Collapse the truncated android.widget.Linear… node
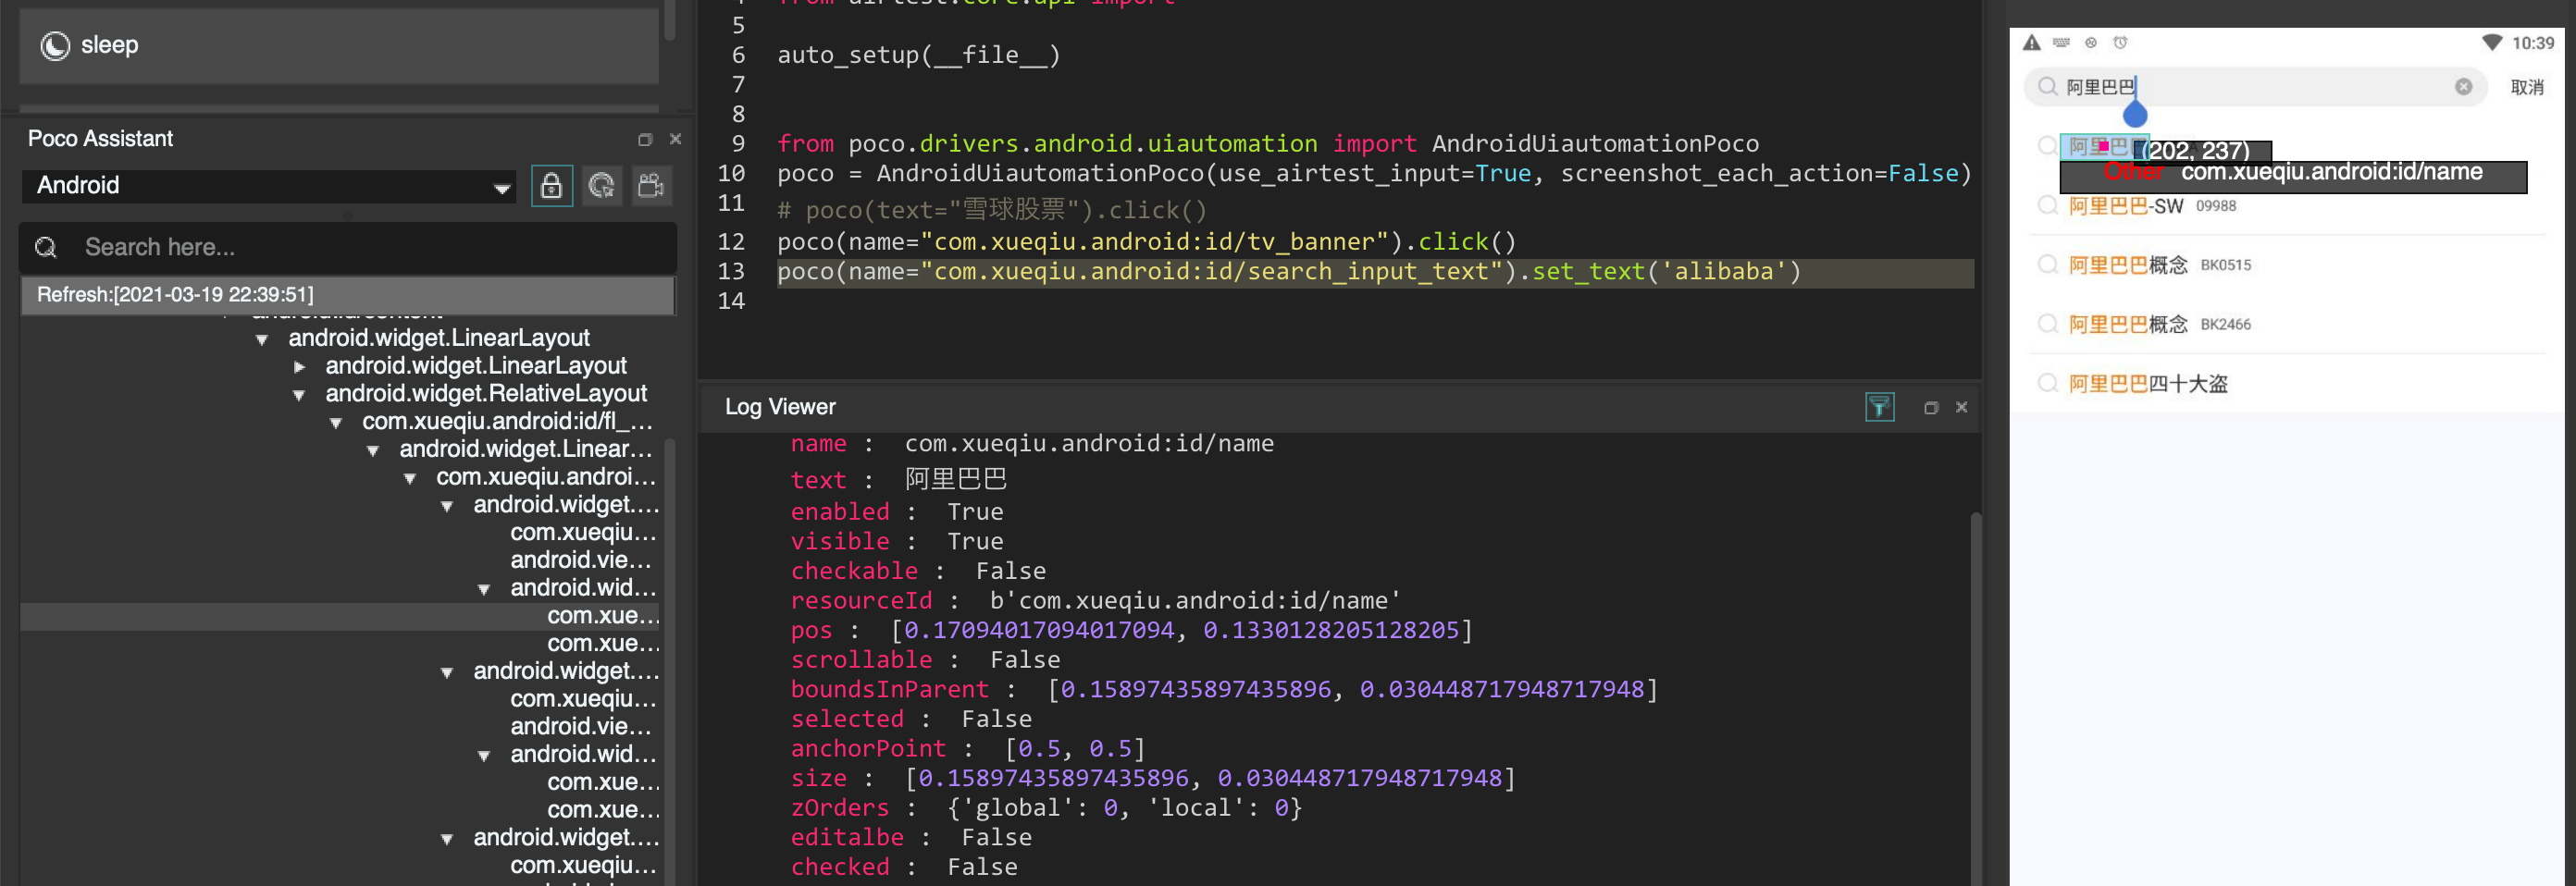 tap(373, 451)
